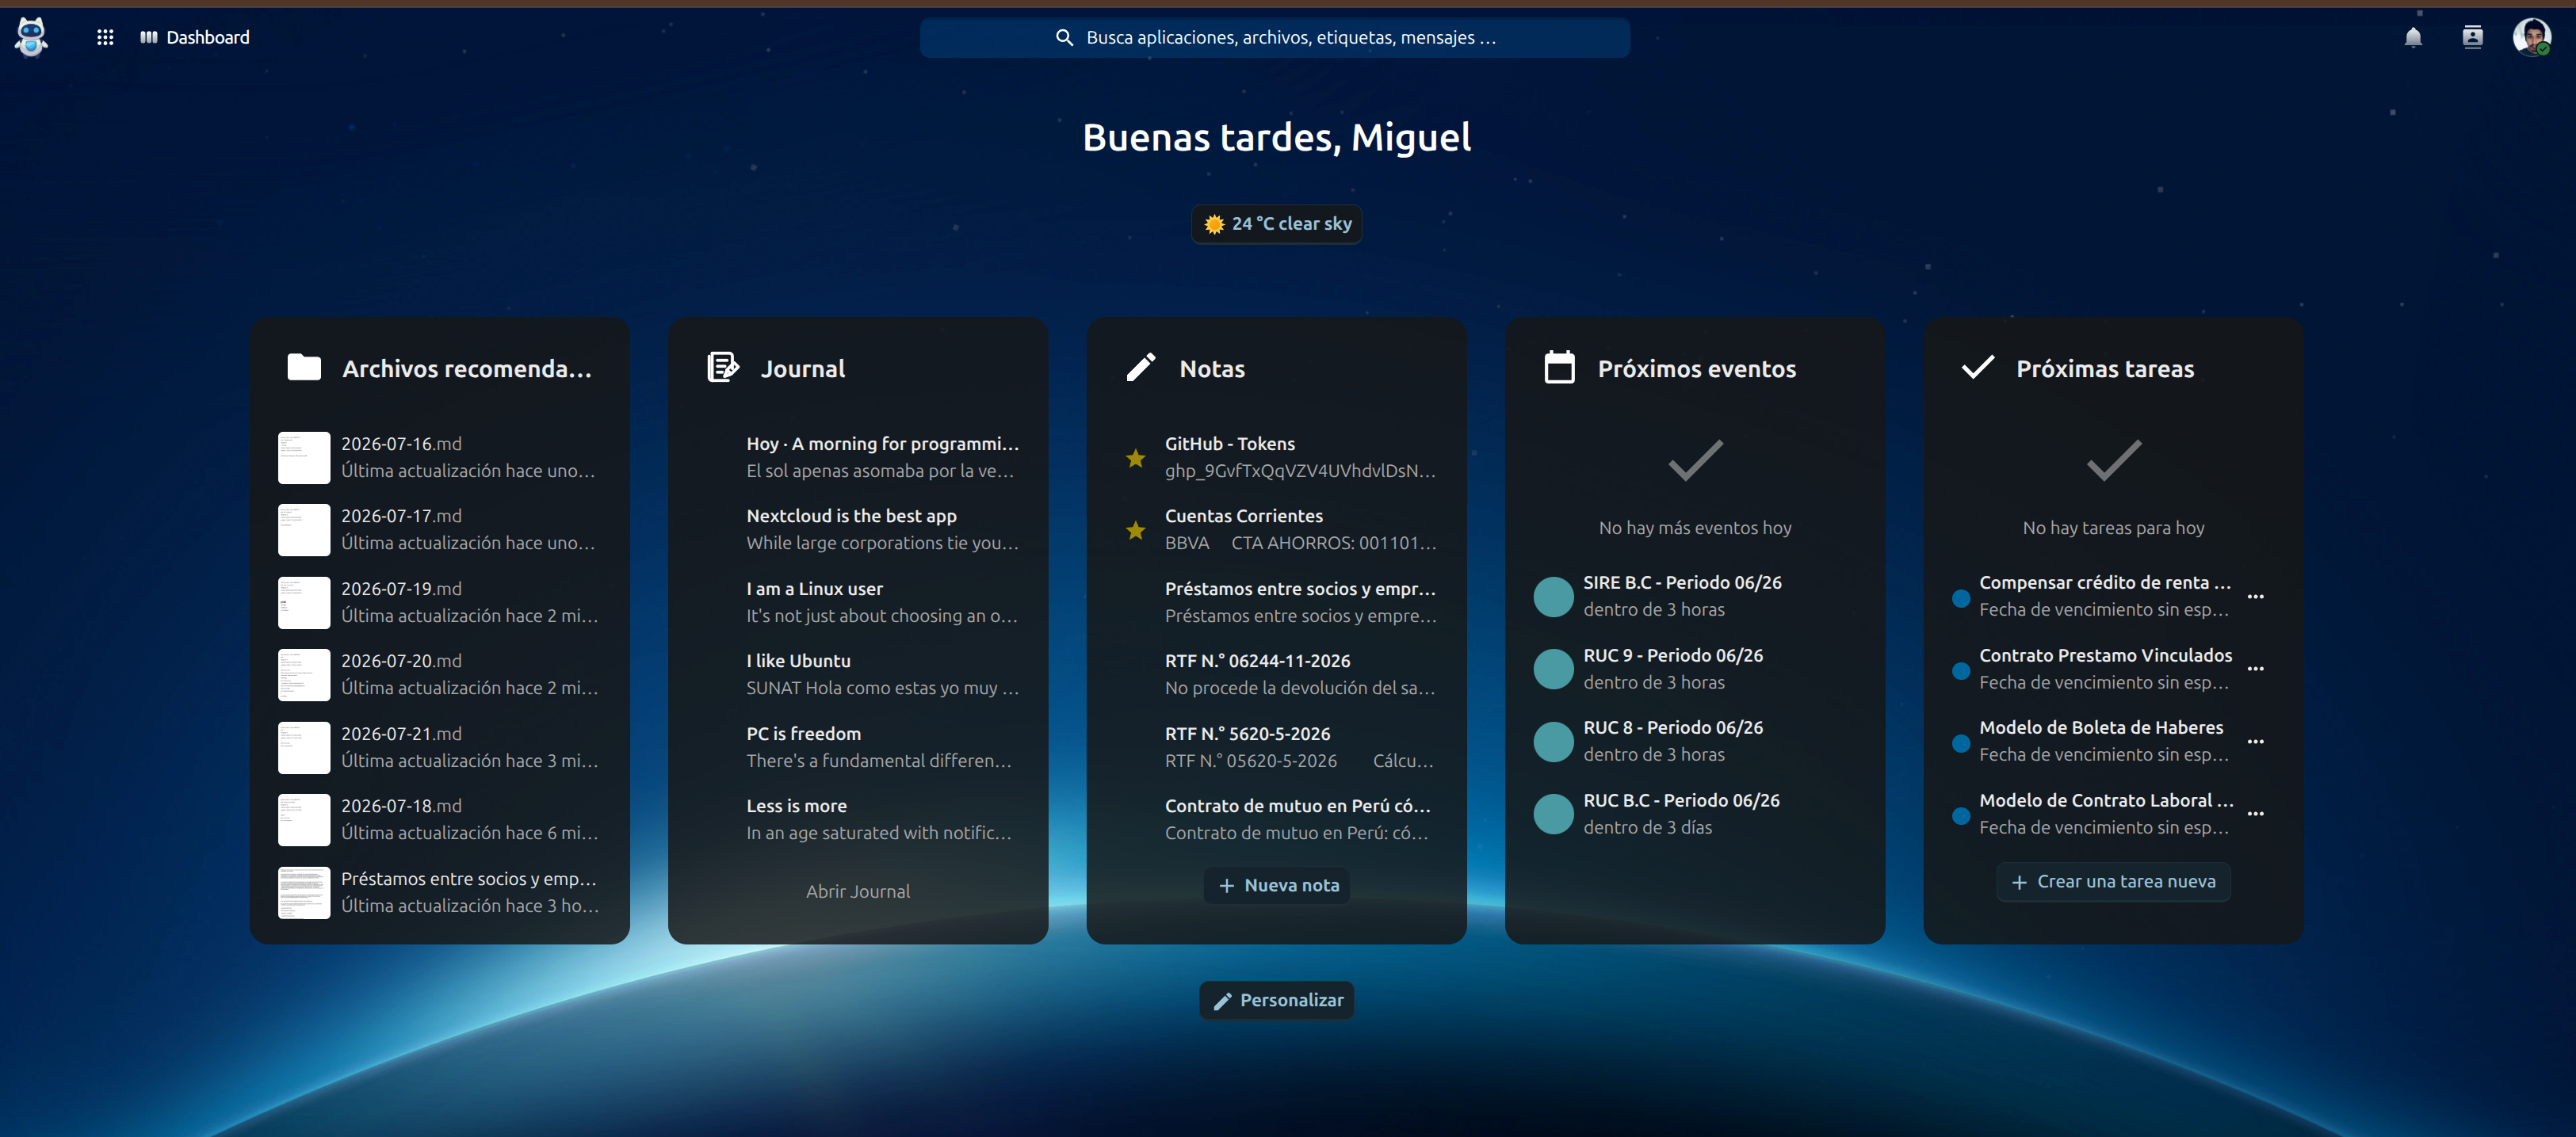Click the checkmark icon of Próximas tareas

[x=1978, y=368]
